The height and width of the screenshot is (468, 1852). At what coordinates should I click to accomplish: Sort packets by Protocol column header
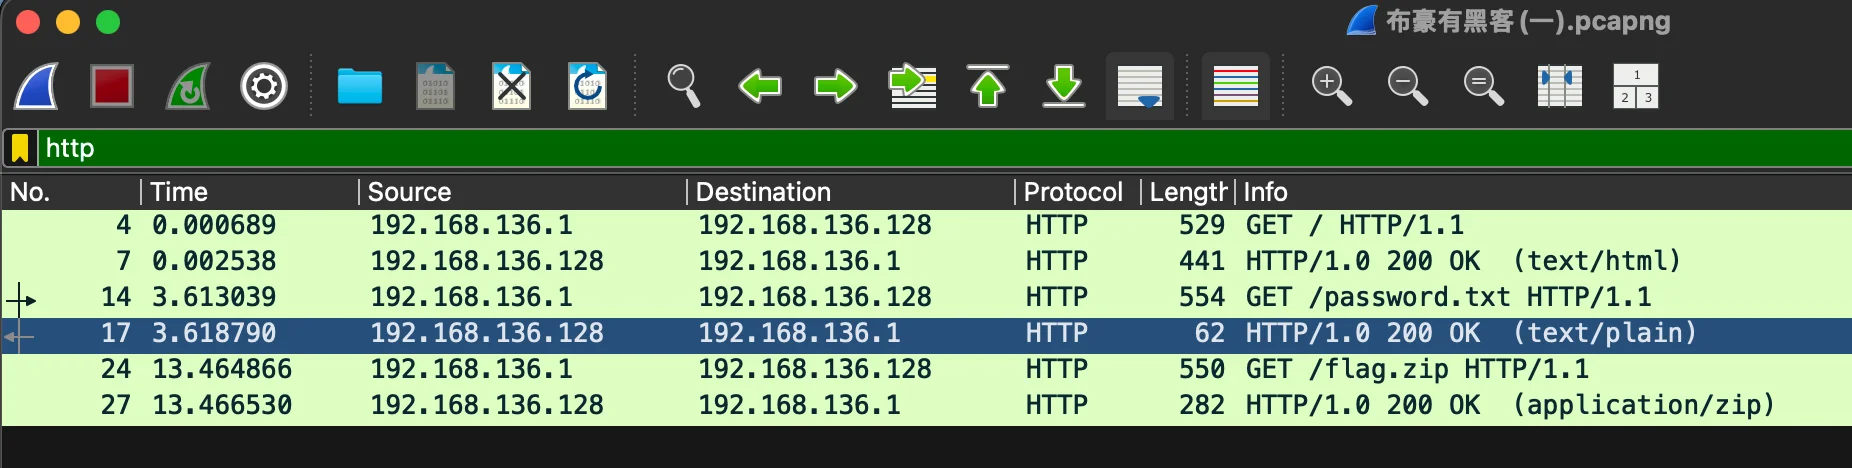click(1073, 192)
